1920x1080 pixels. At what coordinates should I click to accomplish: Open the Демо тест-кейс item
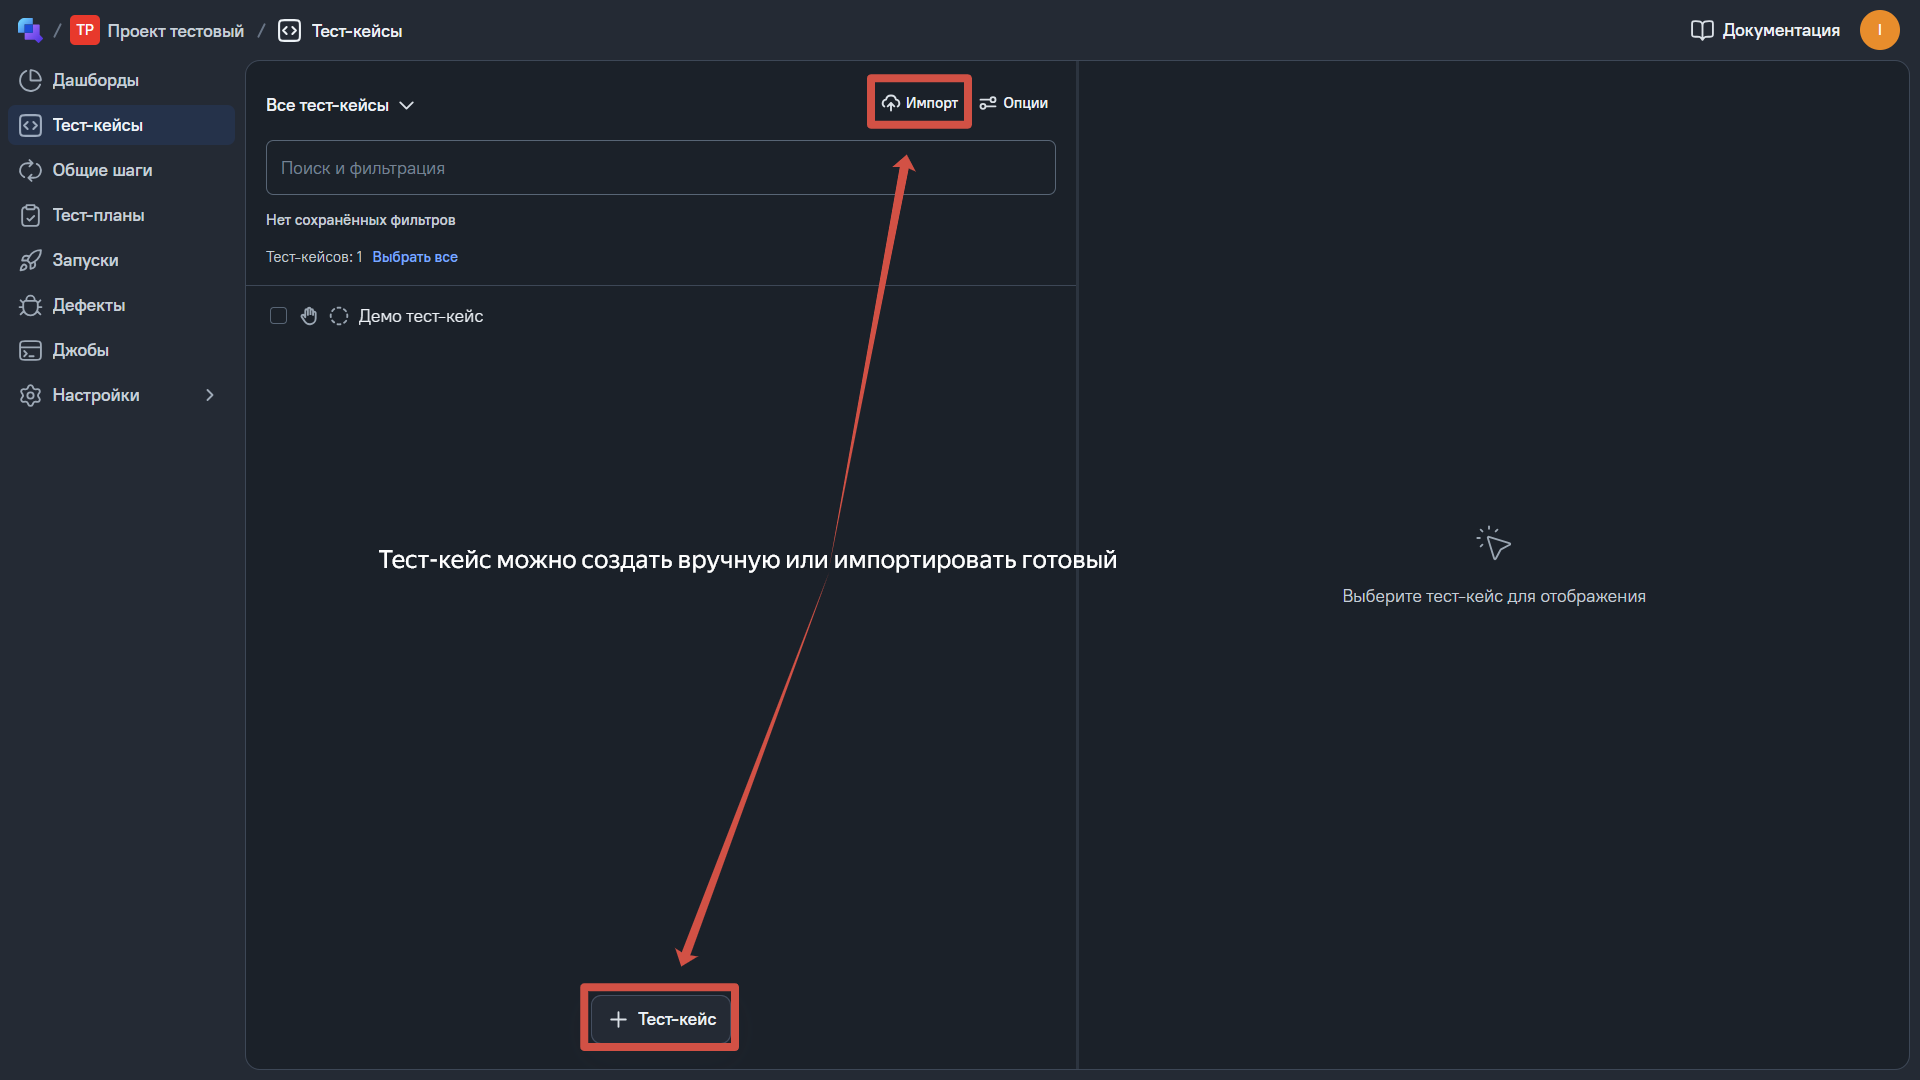coord(421,316)
